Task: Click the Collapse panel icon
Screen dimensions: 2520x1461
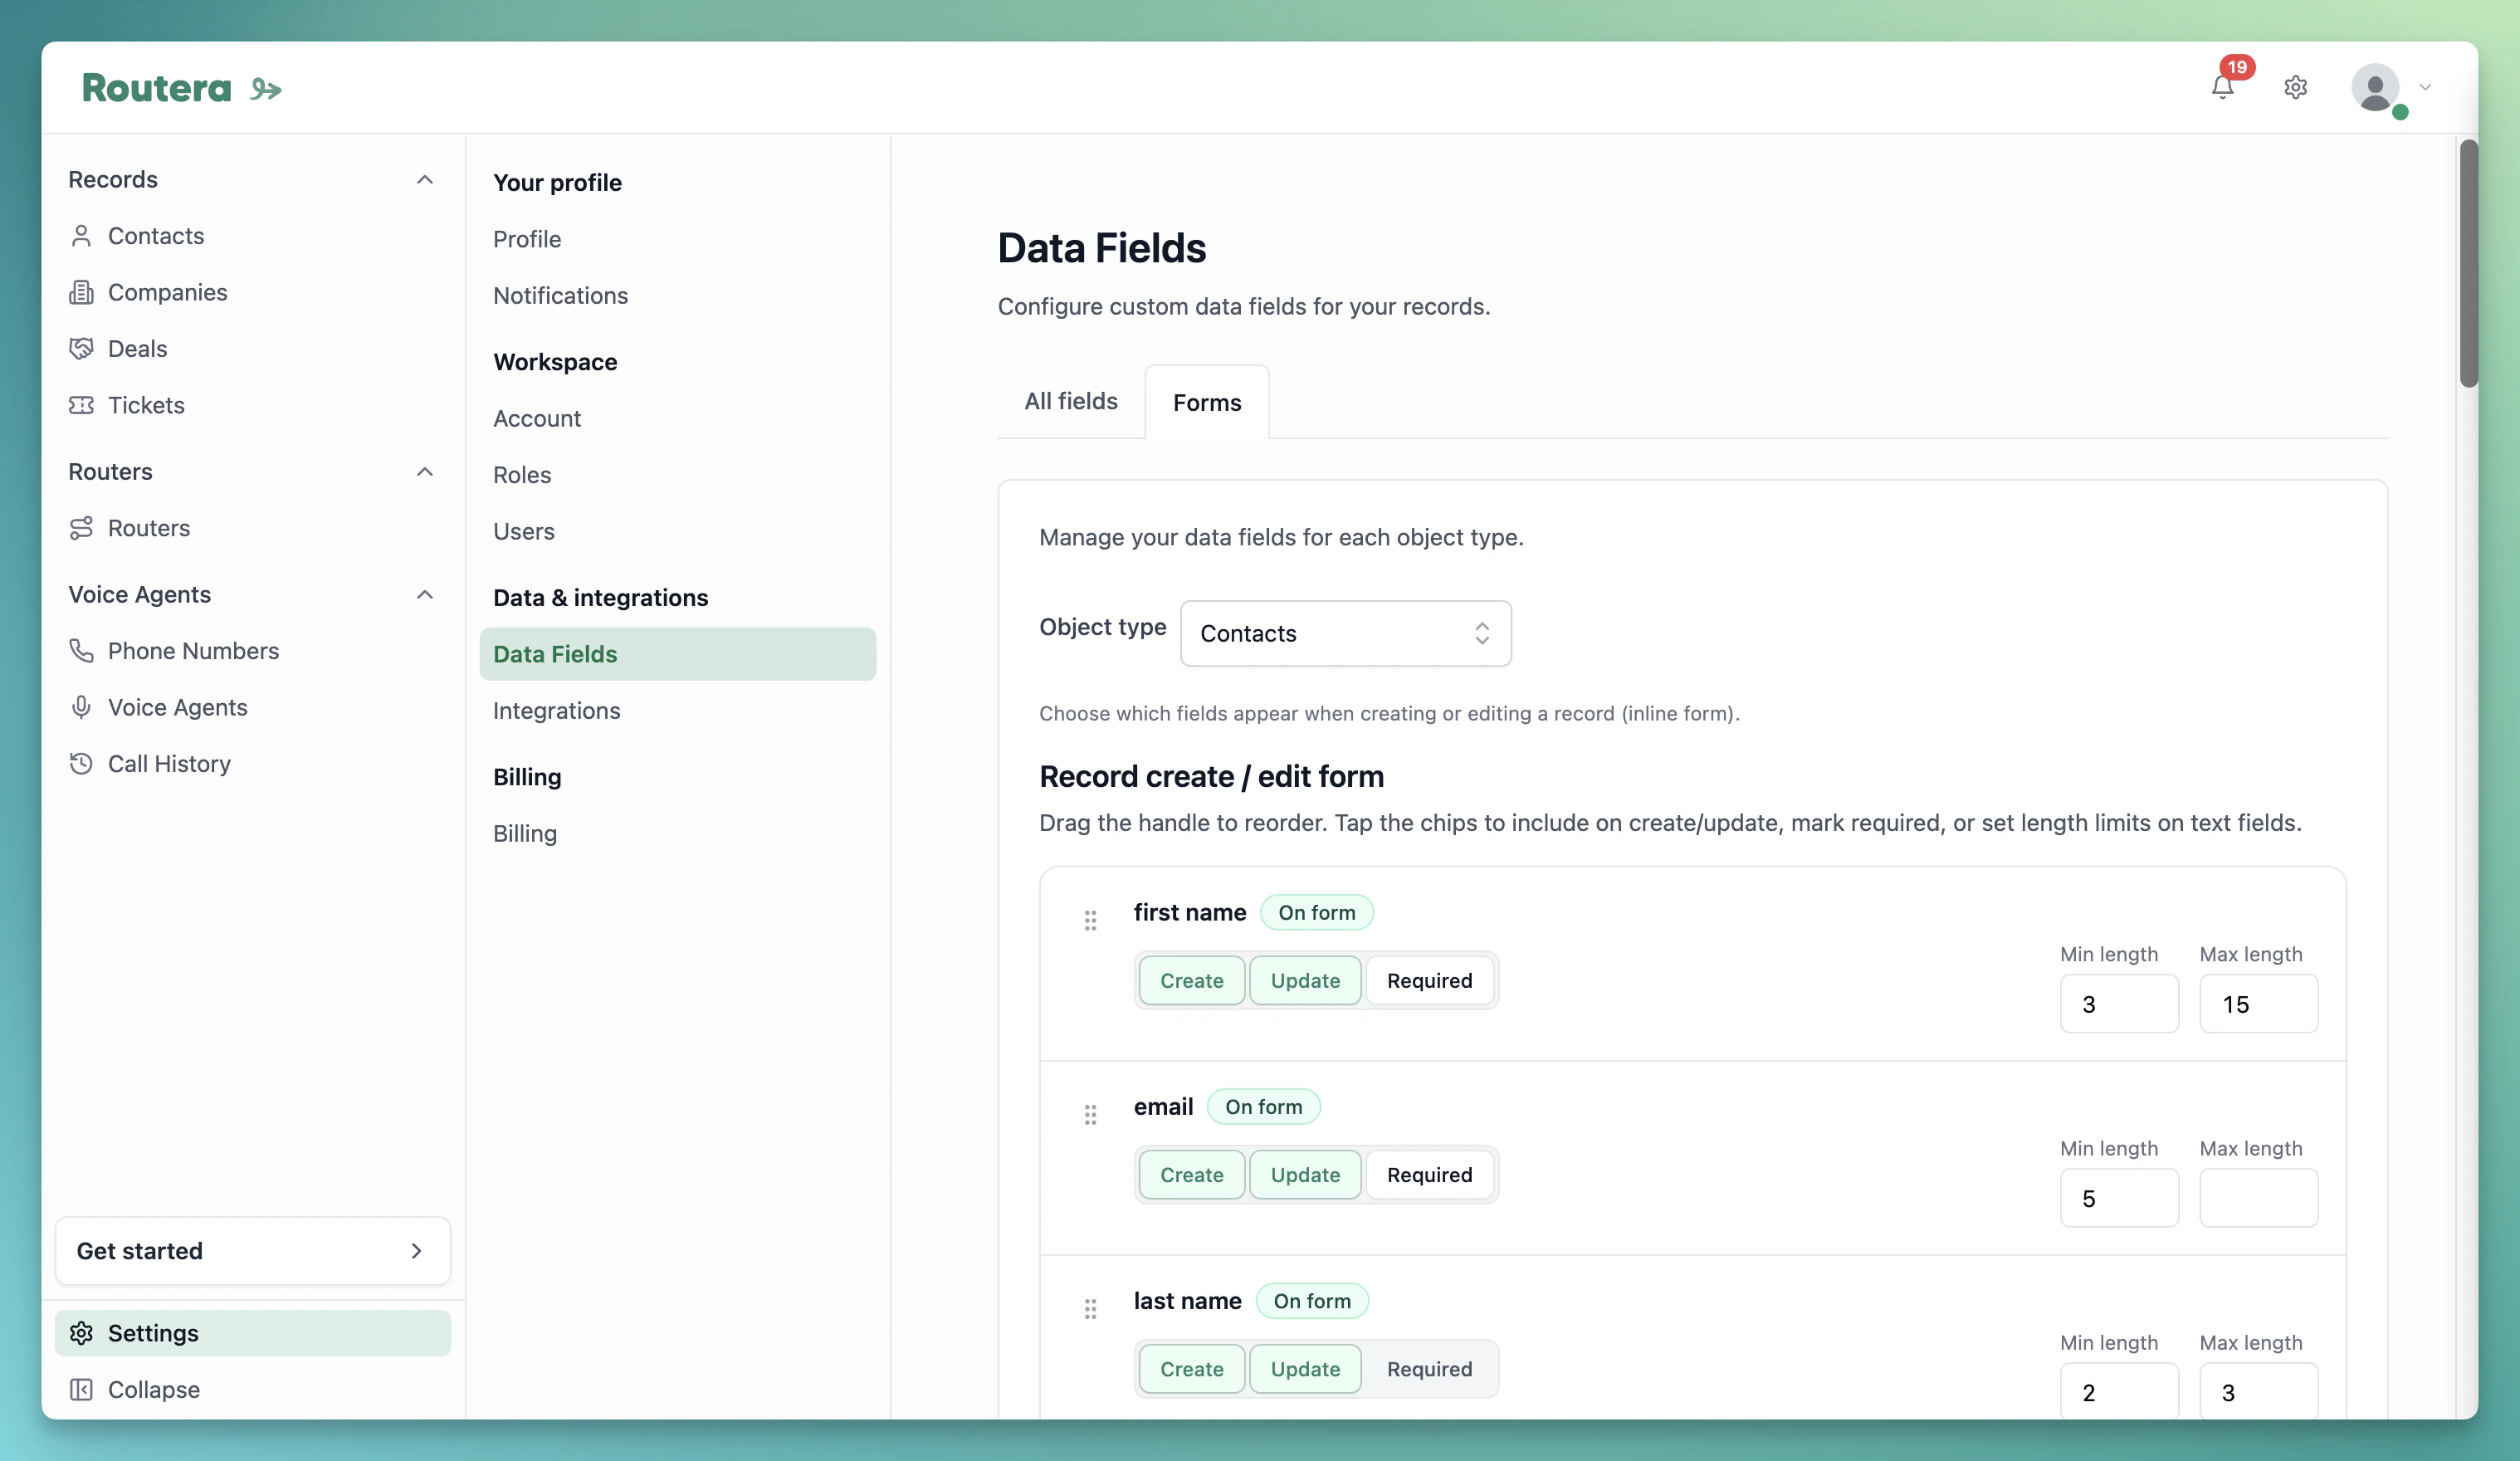Action: coord(81,1390)
